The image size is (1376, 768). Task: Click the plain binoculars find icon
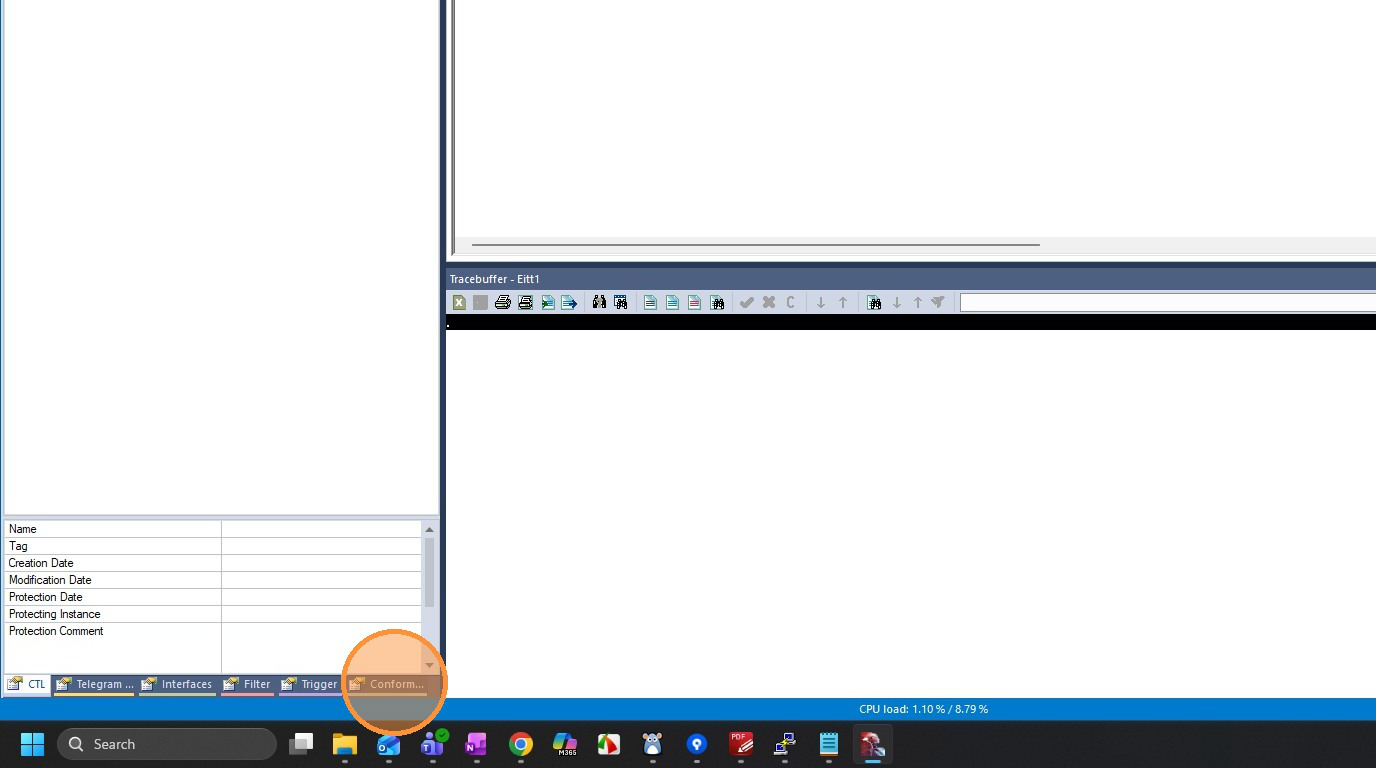(x=599, y=302)
